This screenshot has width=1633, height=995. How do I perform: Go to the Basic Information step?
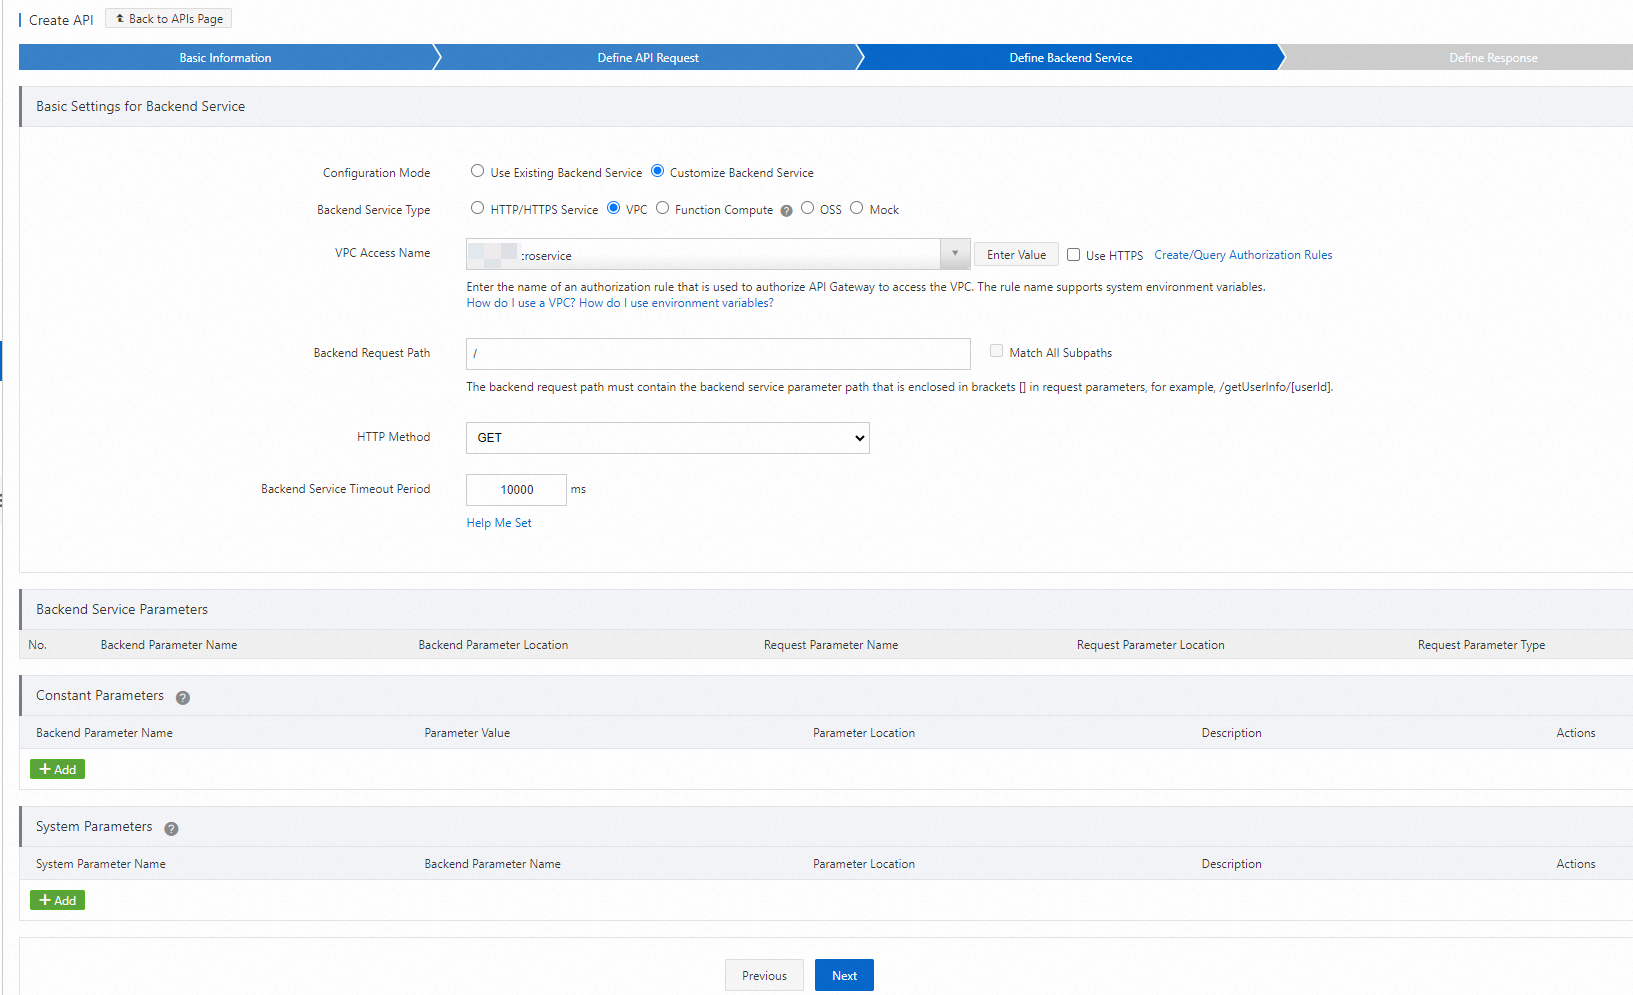pyautogui.click(x=225, y=57)
